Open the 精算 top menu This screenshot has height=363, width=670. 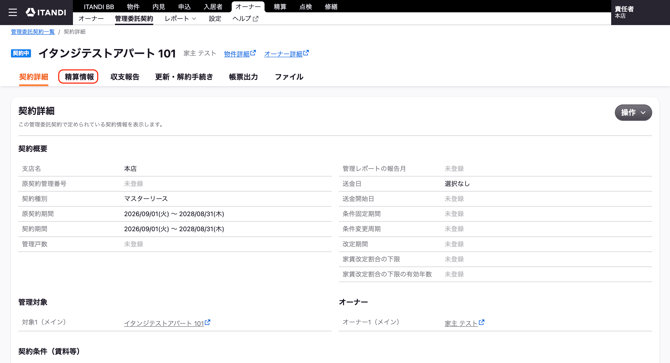click(280, 7)
